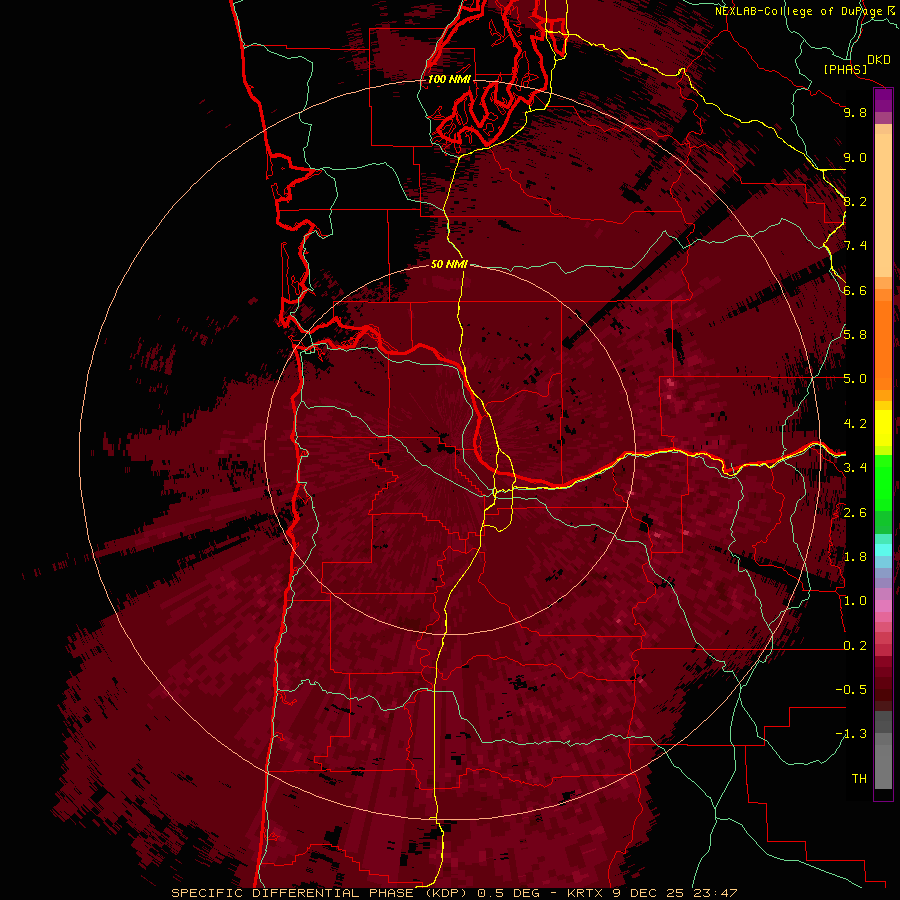Pick the cyan color bar segment
This screenshot has width=900, height=900.
point(883,550)
